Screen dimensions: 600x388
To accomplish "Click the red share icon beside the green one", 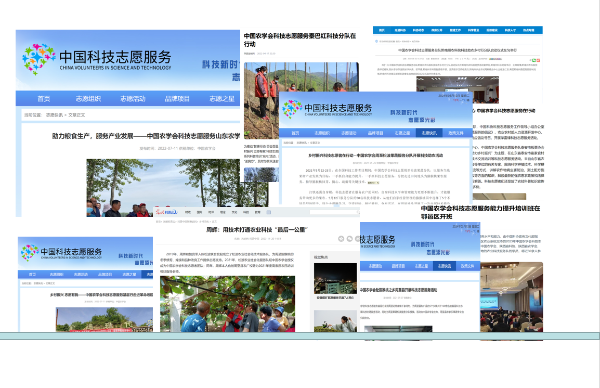I will point(538,60).
